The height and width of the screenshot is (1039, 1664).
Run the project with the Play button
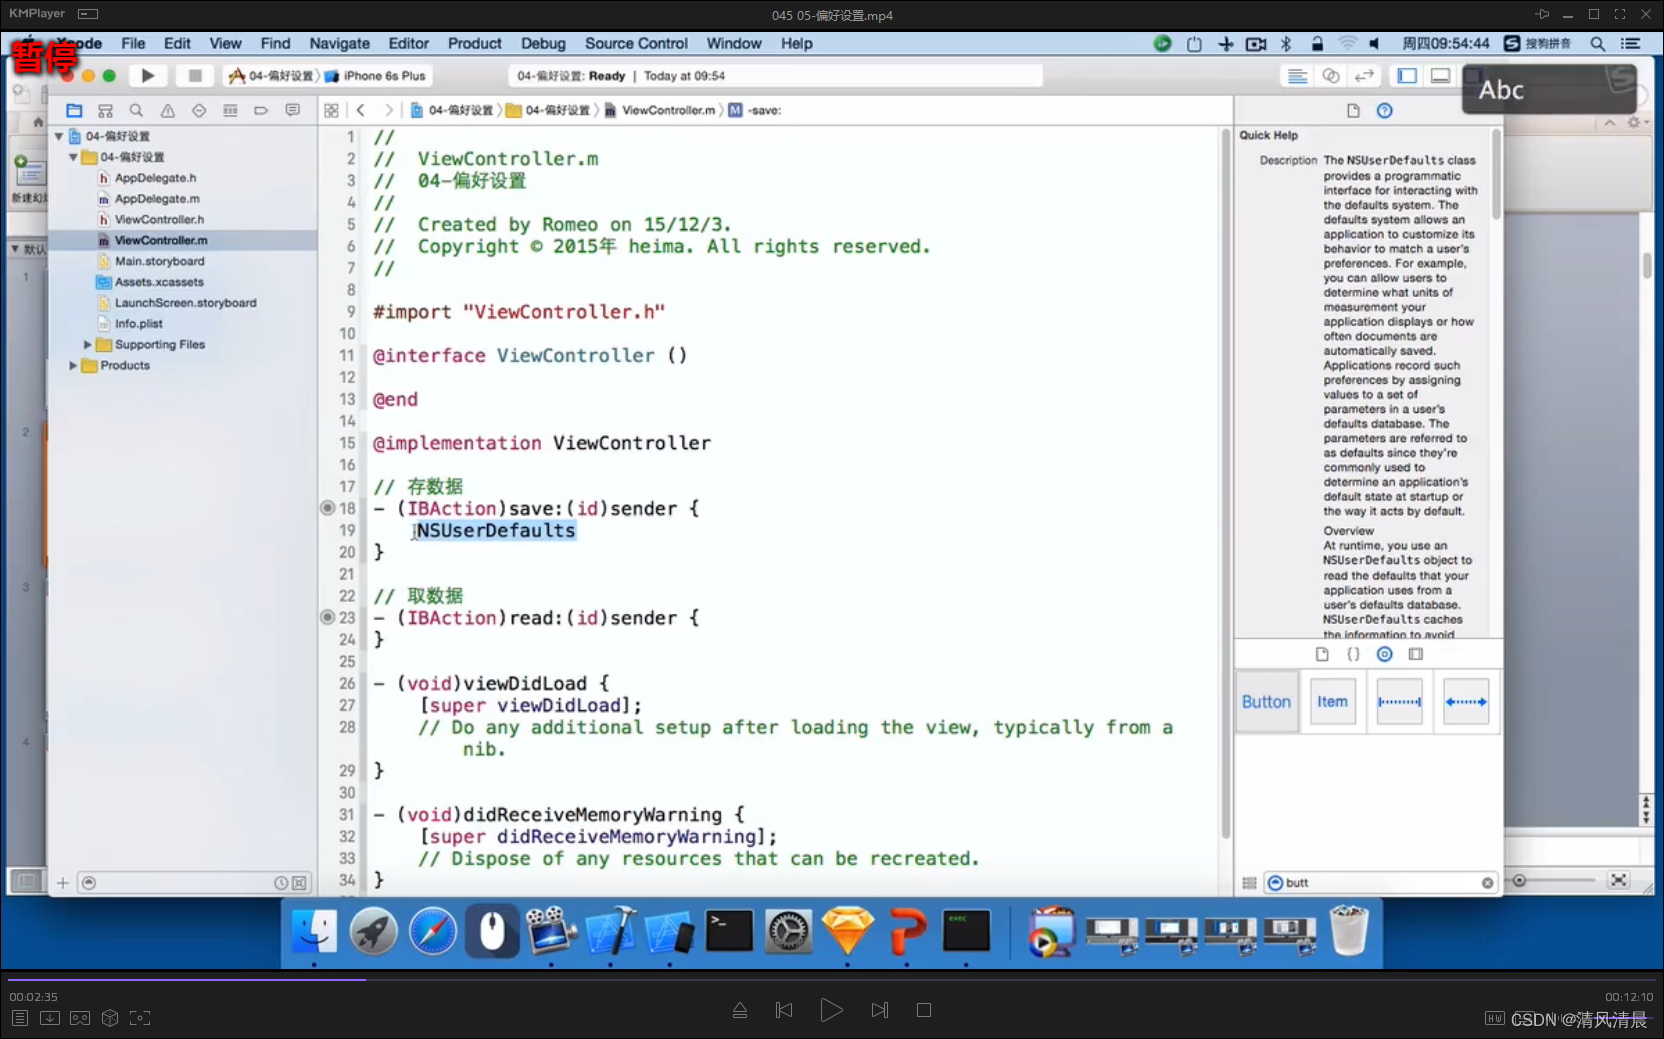[148, 76]
